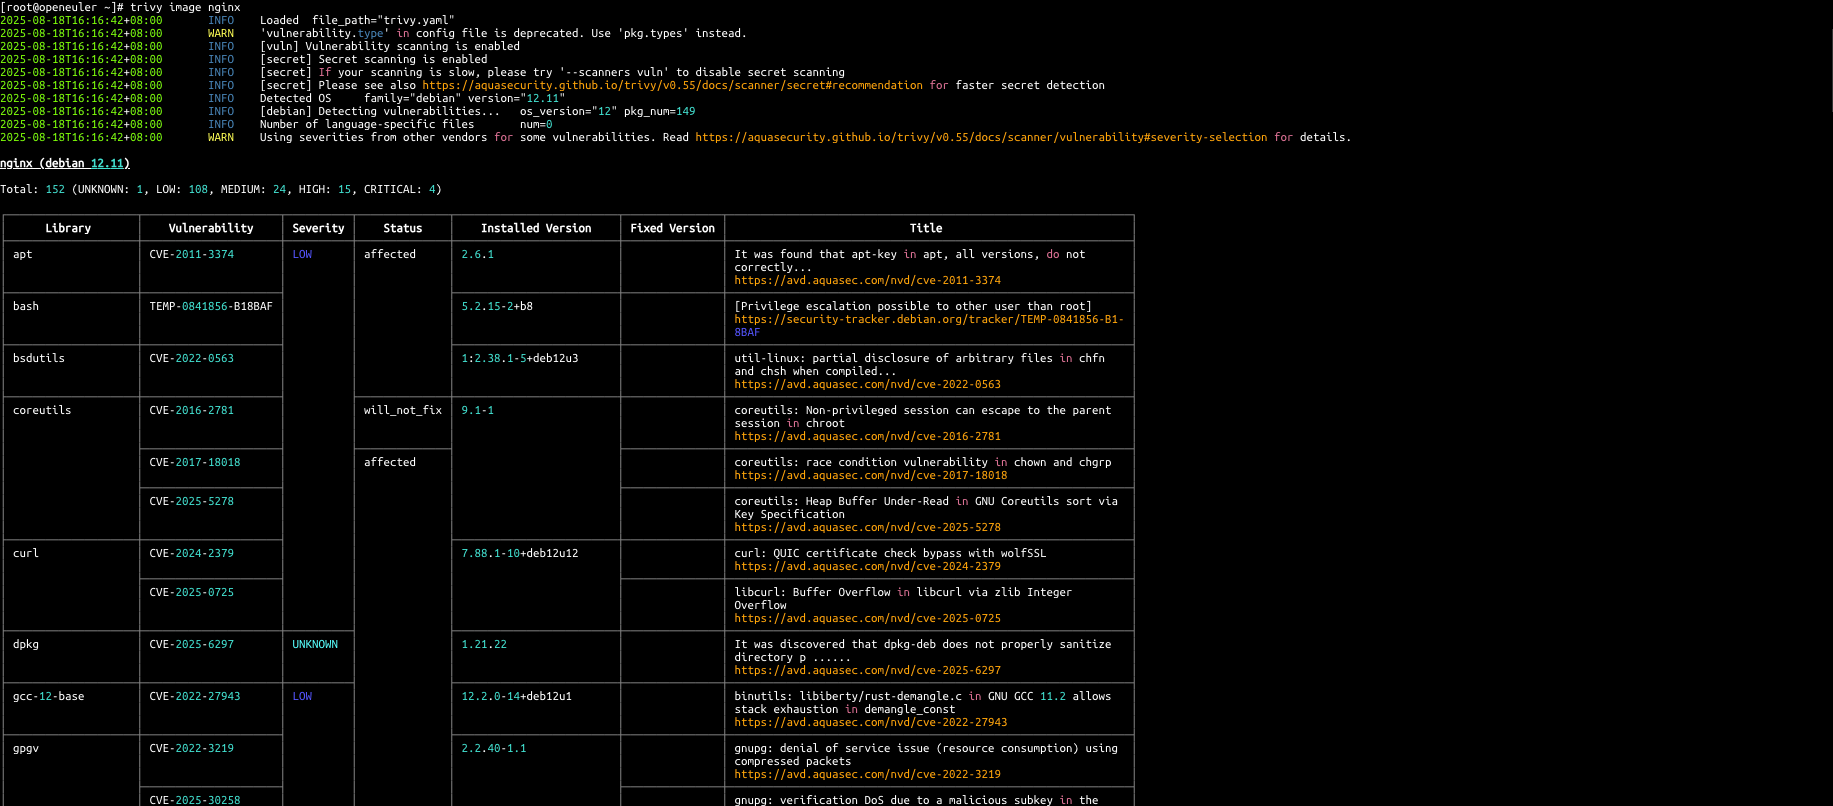Image resolution: width=1833 pixels, height=806 pixels.
Task: Follow the CVE-2022-27943 binutils advisory link
Action: [870, 723]
